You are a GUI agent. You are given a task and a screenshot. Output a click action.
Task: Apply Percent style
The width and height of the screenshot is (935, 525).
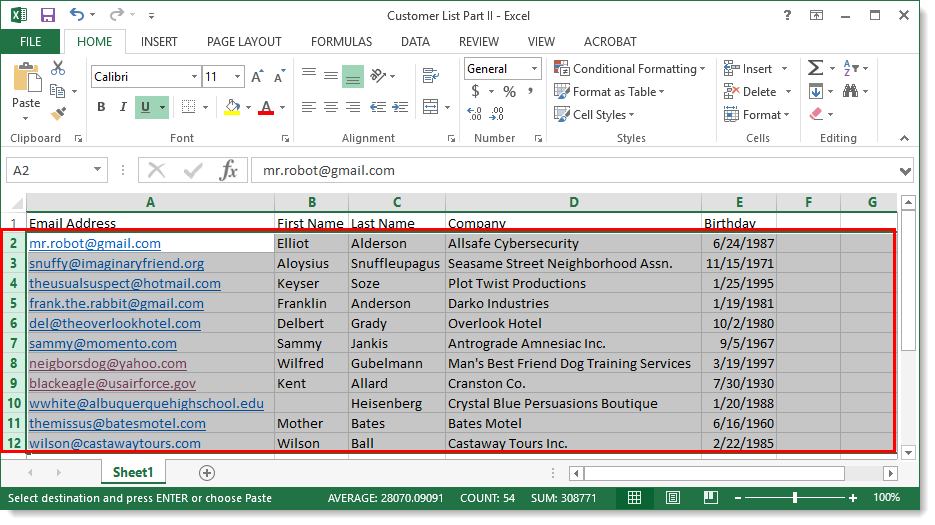[x=509, y=91]
